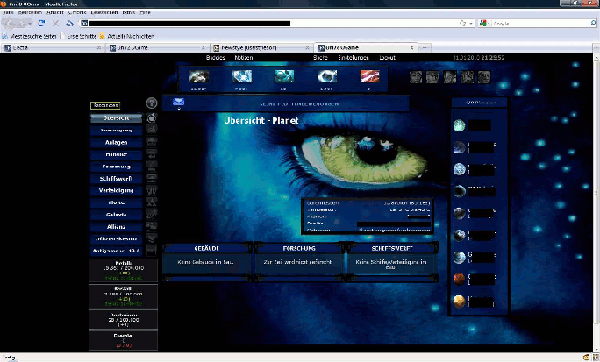Open the Bearbeiten menu
Screen dimensions: 600x362
point(29,12)
